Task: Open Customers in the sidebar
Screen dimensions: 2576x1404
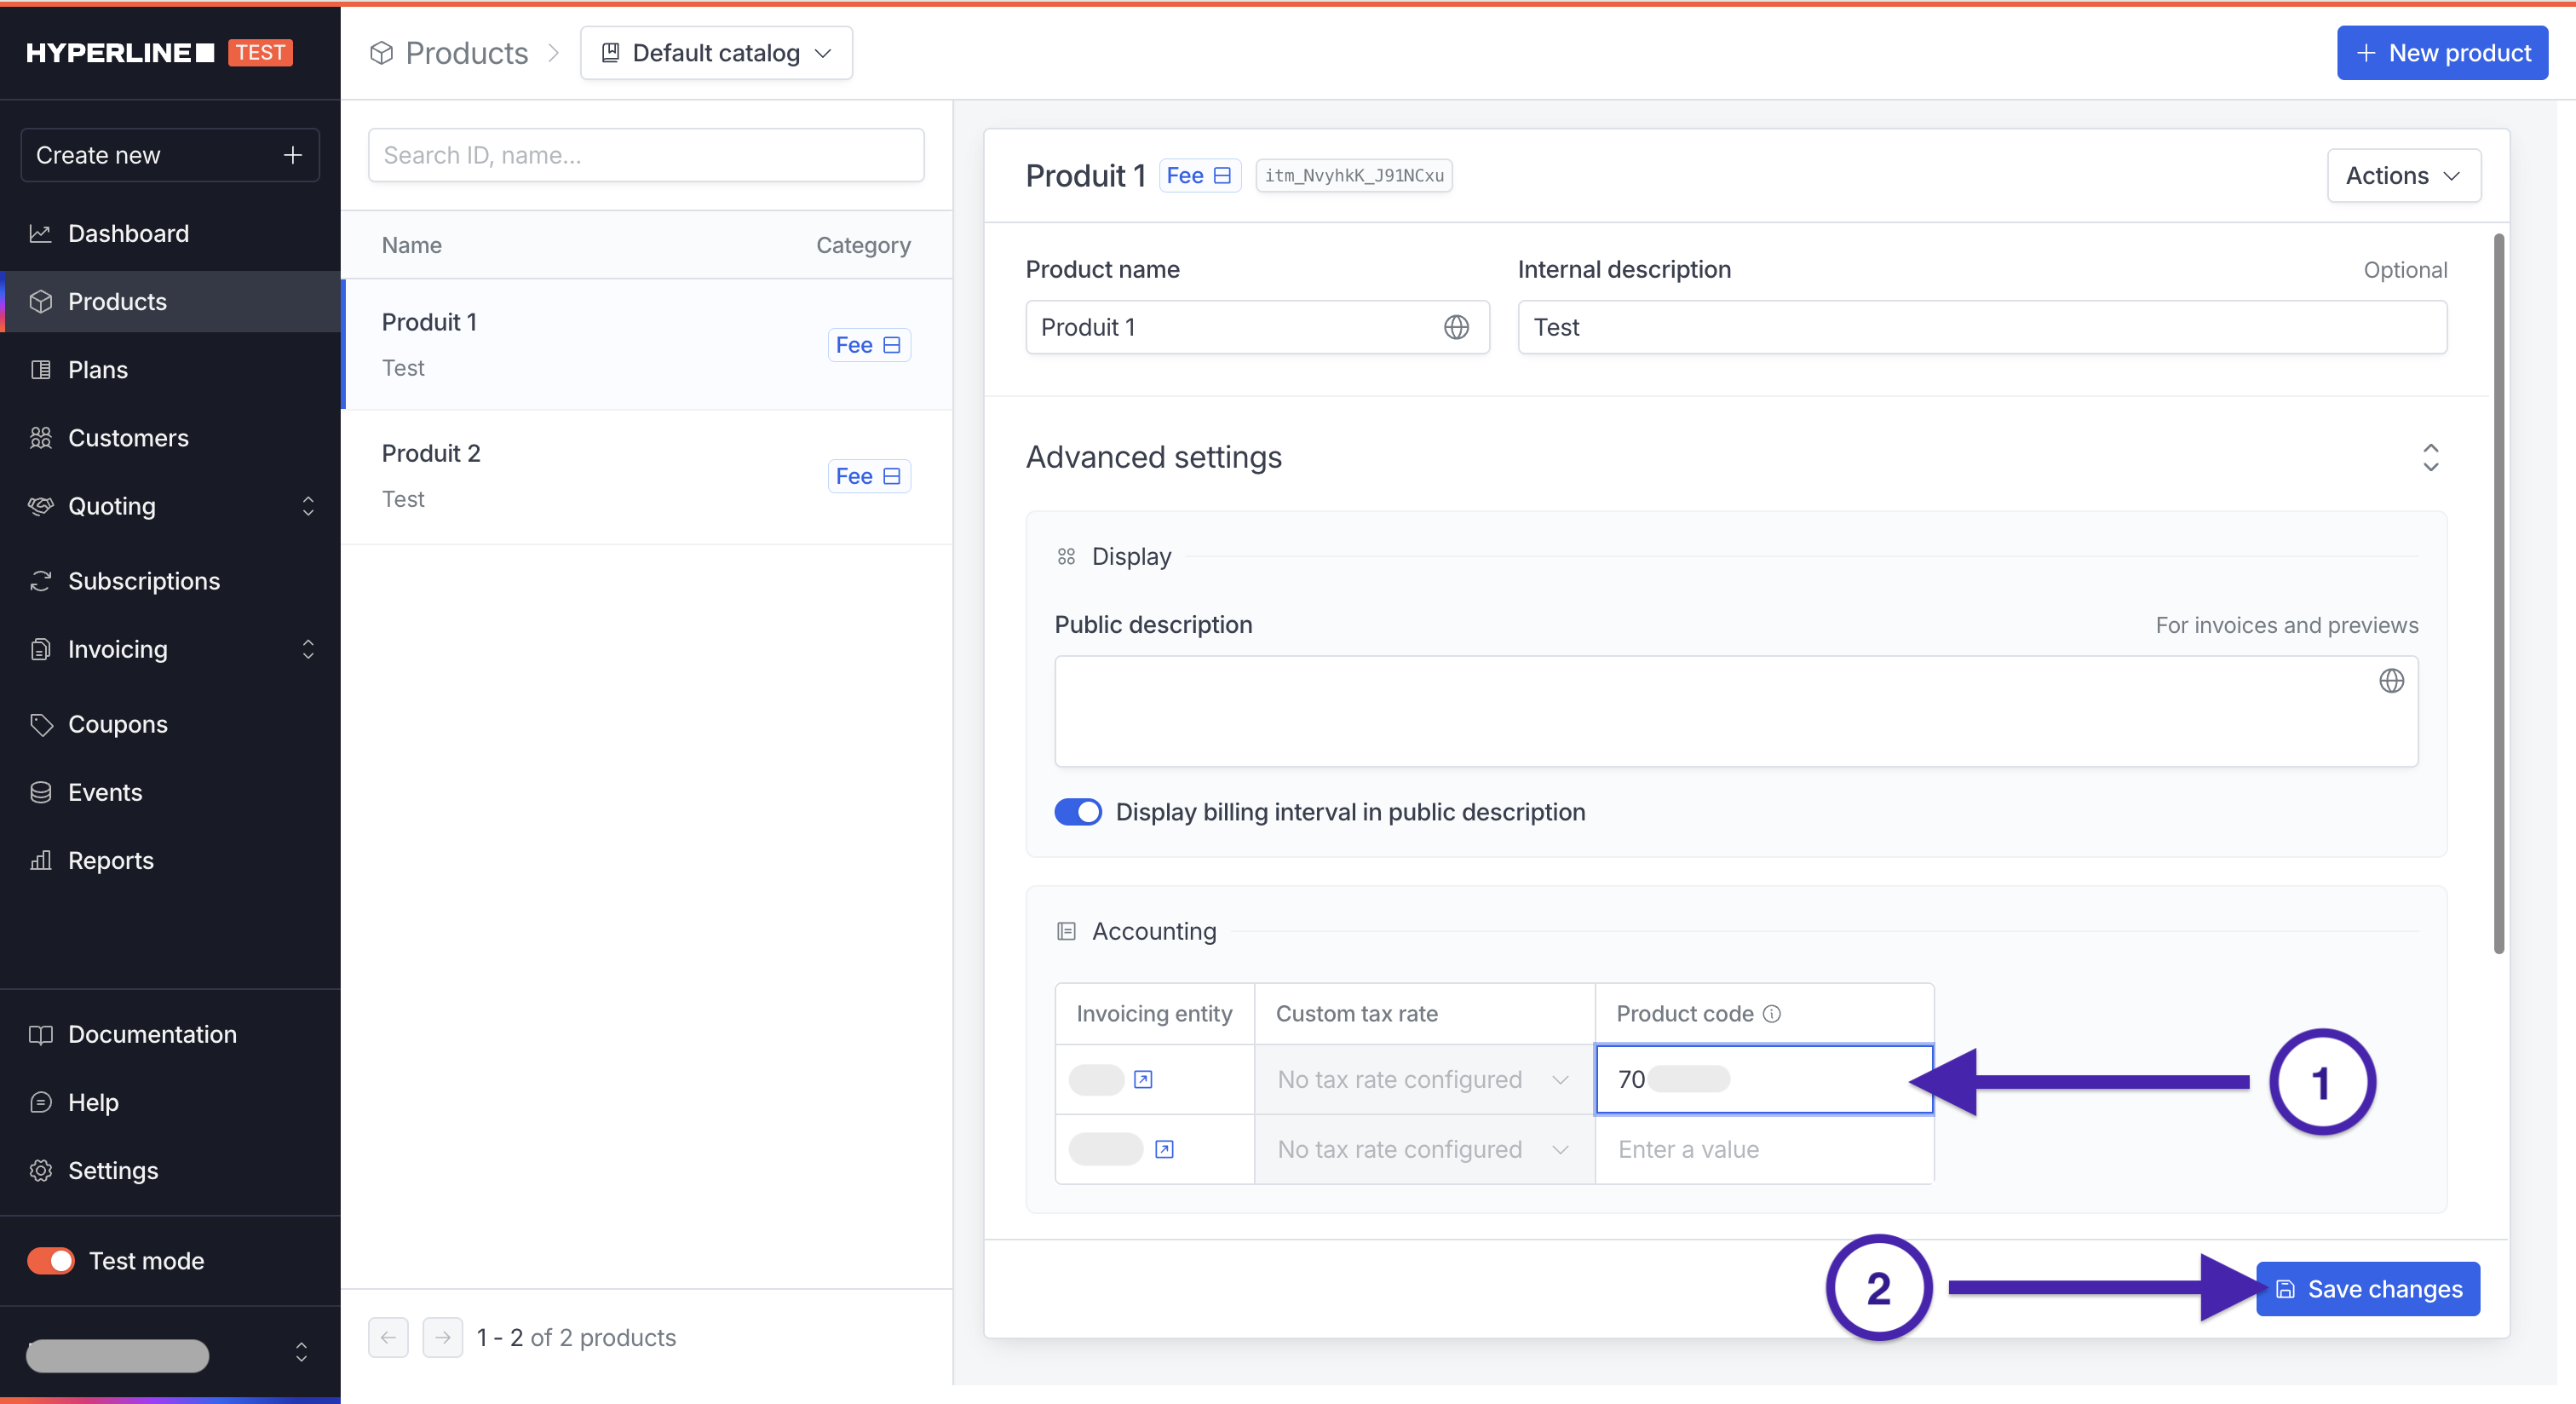Action: 128,438
